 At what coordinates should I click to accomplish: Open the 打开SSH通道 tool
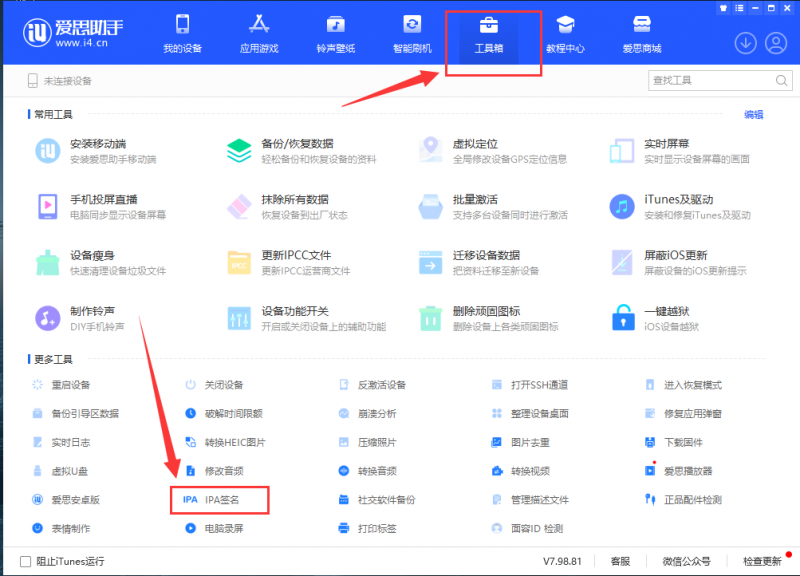coord(530,385)
